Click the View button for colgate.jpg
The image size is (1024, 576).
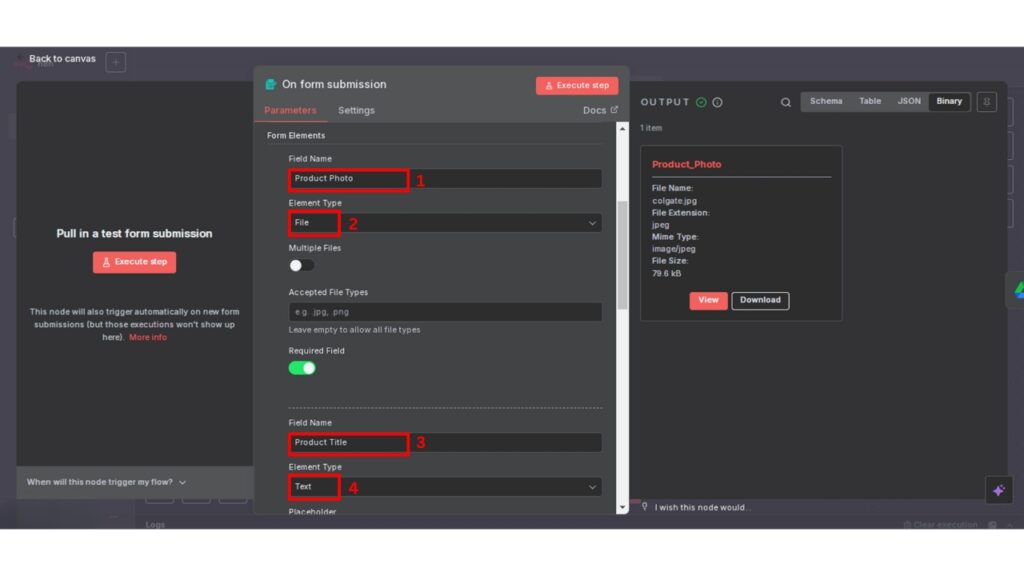click(x=708, y=300)
